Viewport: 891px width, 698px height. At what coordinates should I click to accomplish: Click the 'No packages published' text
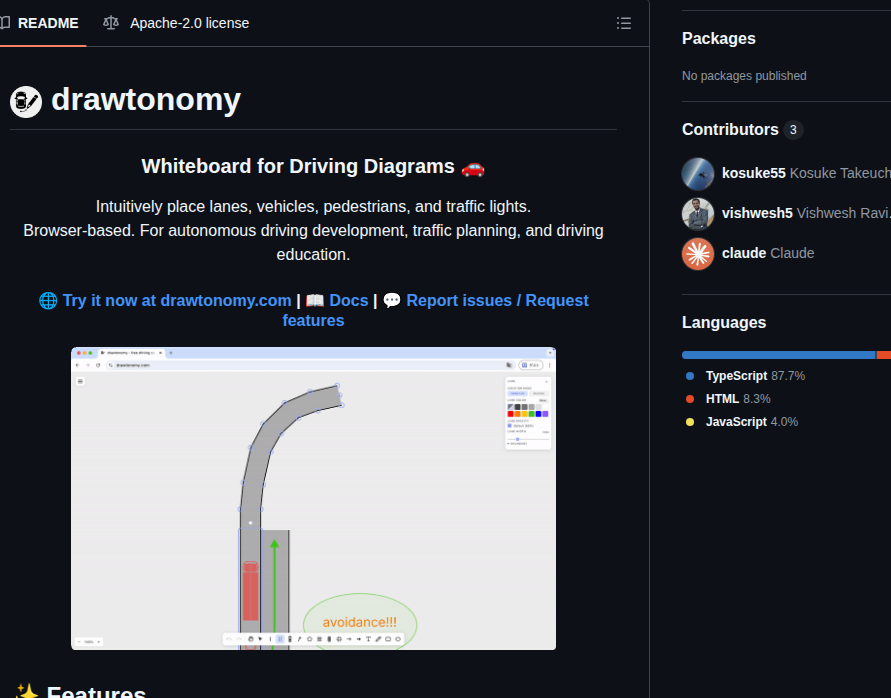tap(744, 76)
